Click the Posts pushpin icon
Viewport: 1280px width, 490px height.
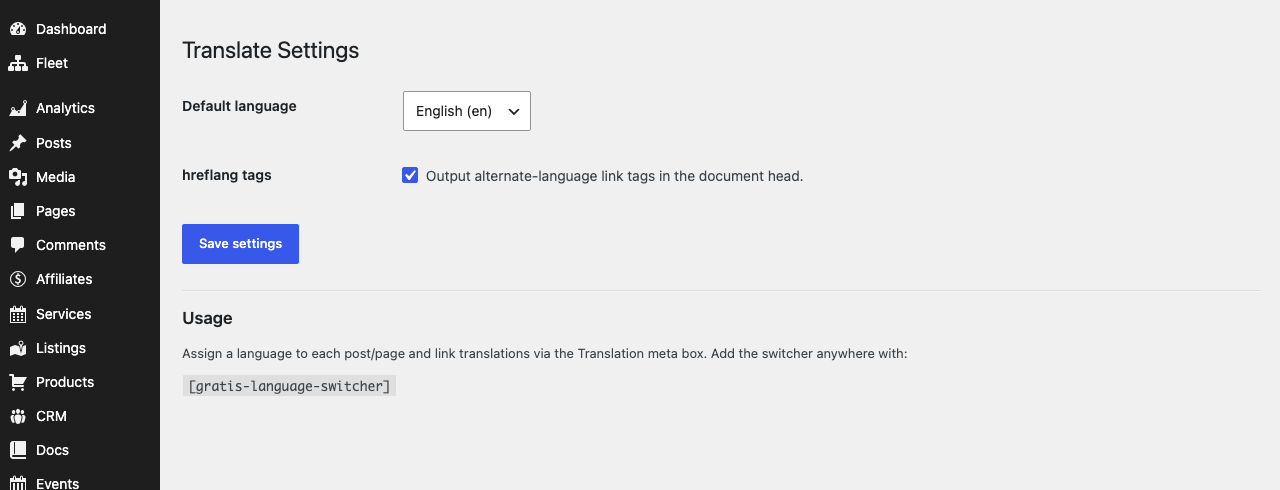coord(18,143)
